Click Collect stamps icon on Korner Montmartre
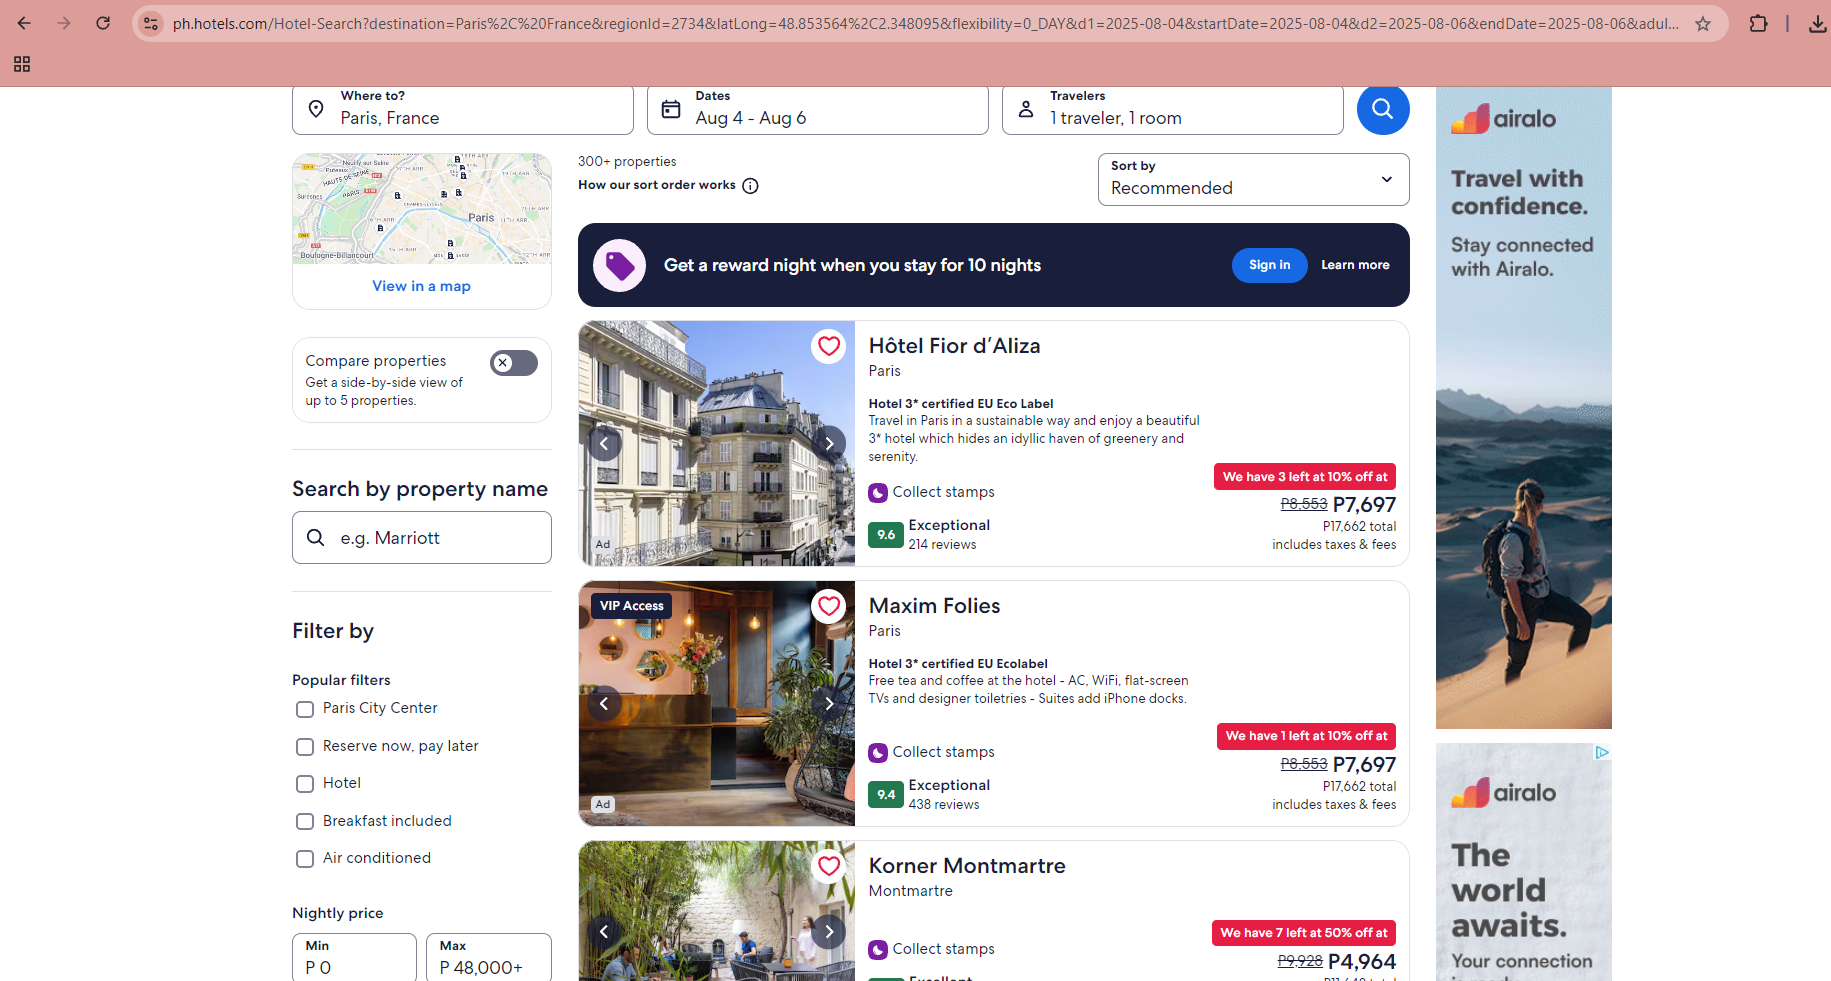This screenshot has height=981, width=1831. pos(878,950)
